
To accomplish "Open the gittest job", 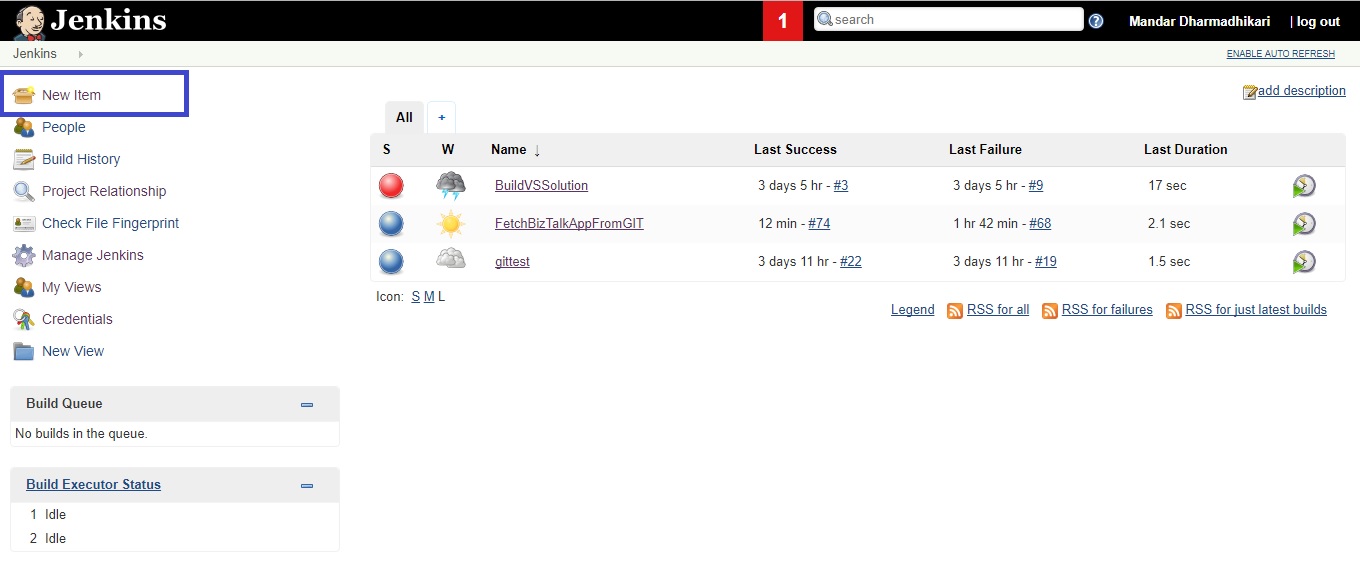I will (512, 261).
